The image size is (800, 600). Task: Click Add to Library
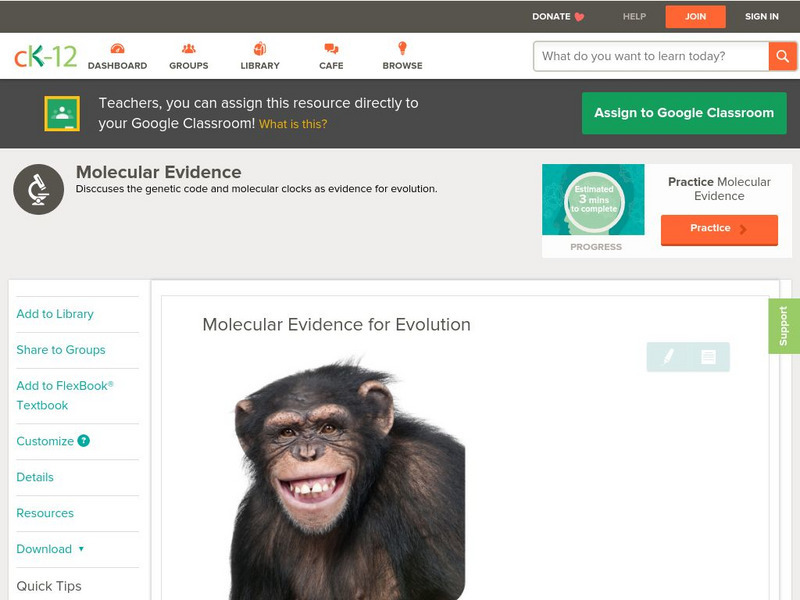(x=55, y=314)
